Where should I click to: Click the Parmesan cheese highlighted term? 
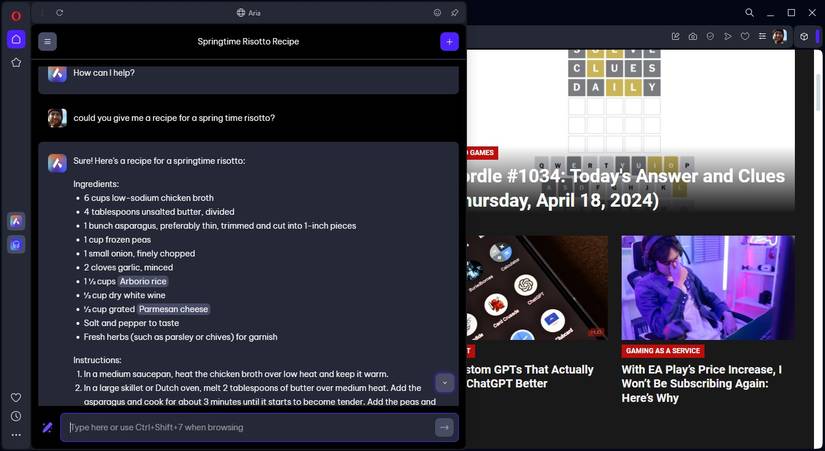click(x=174, y=309)
